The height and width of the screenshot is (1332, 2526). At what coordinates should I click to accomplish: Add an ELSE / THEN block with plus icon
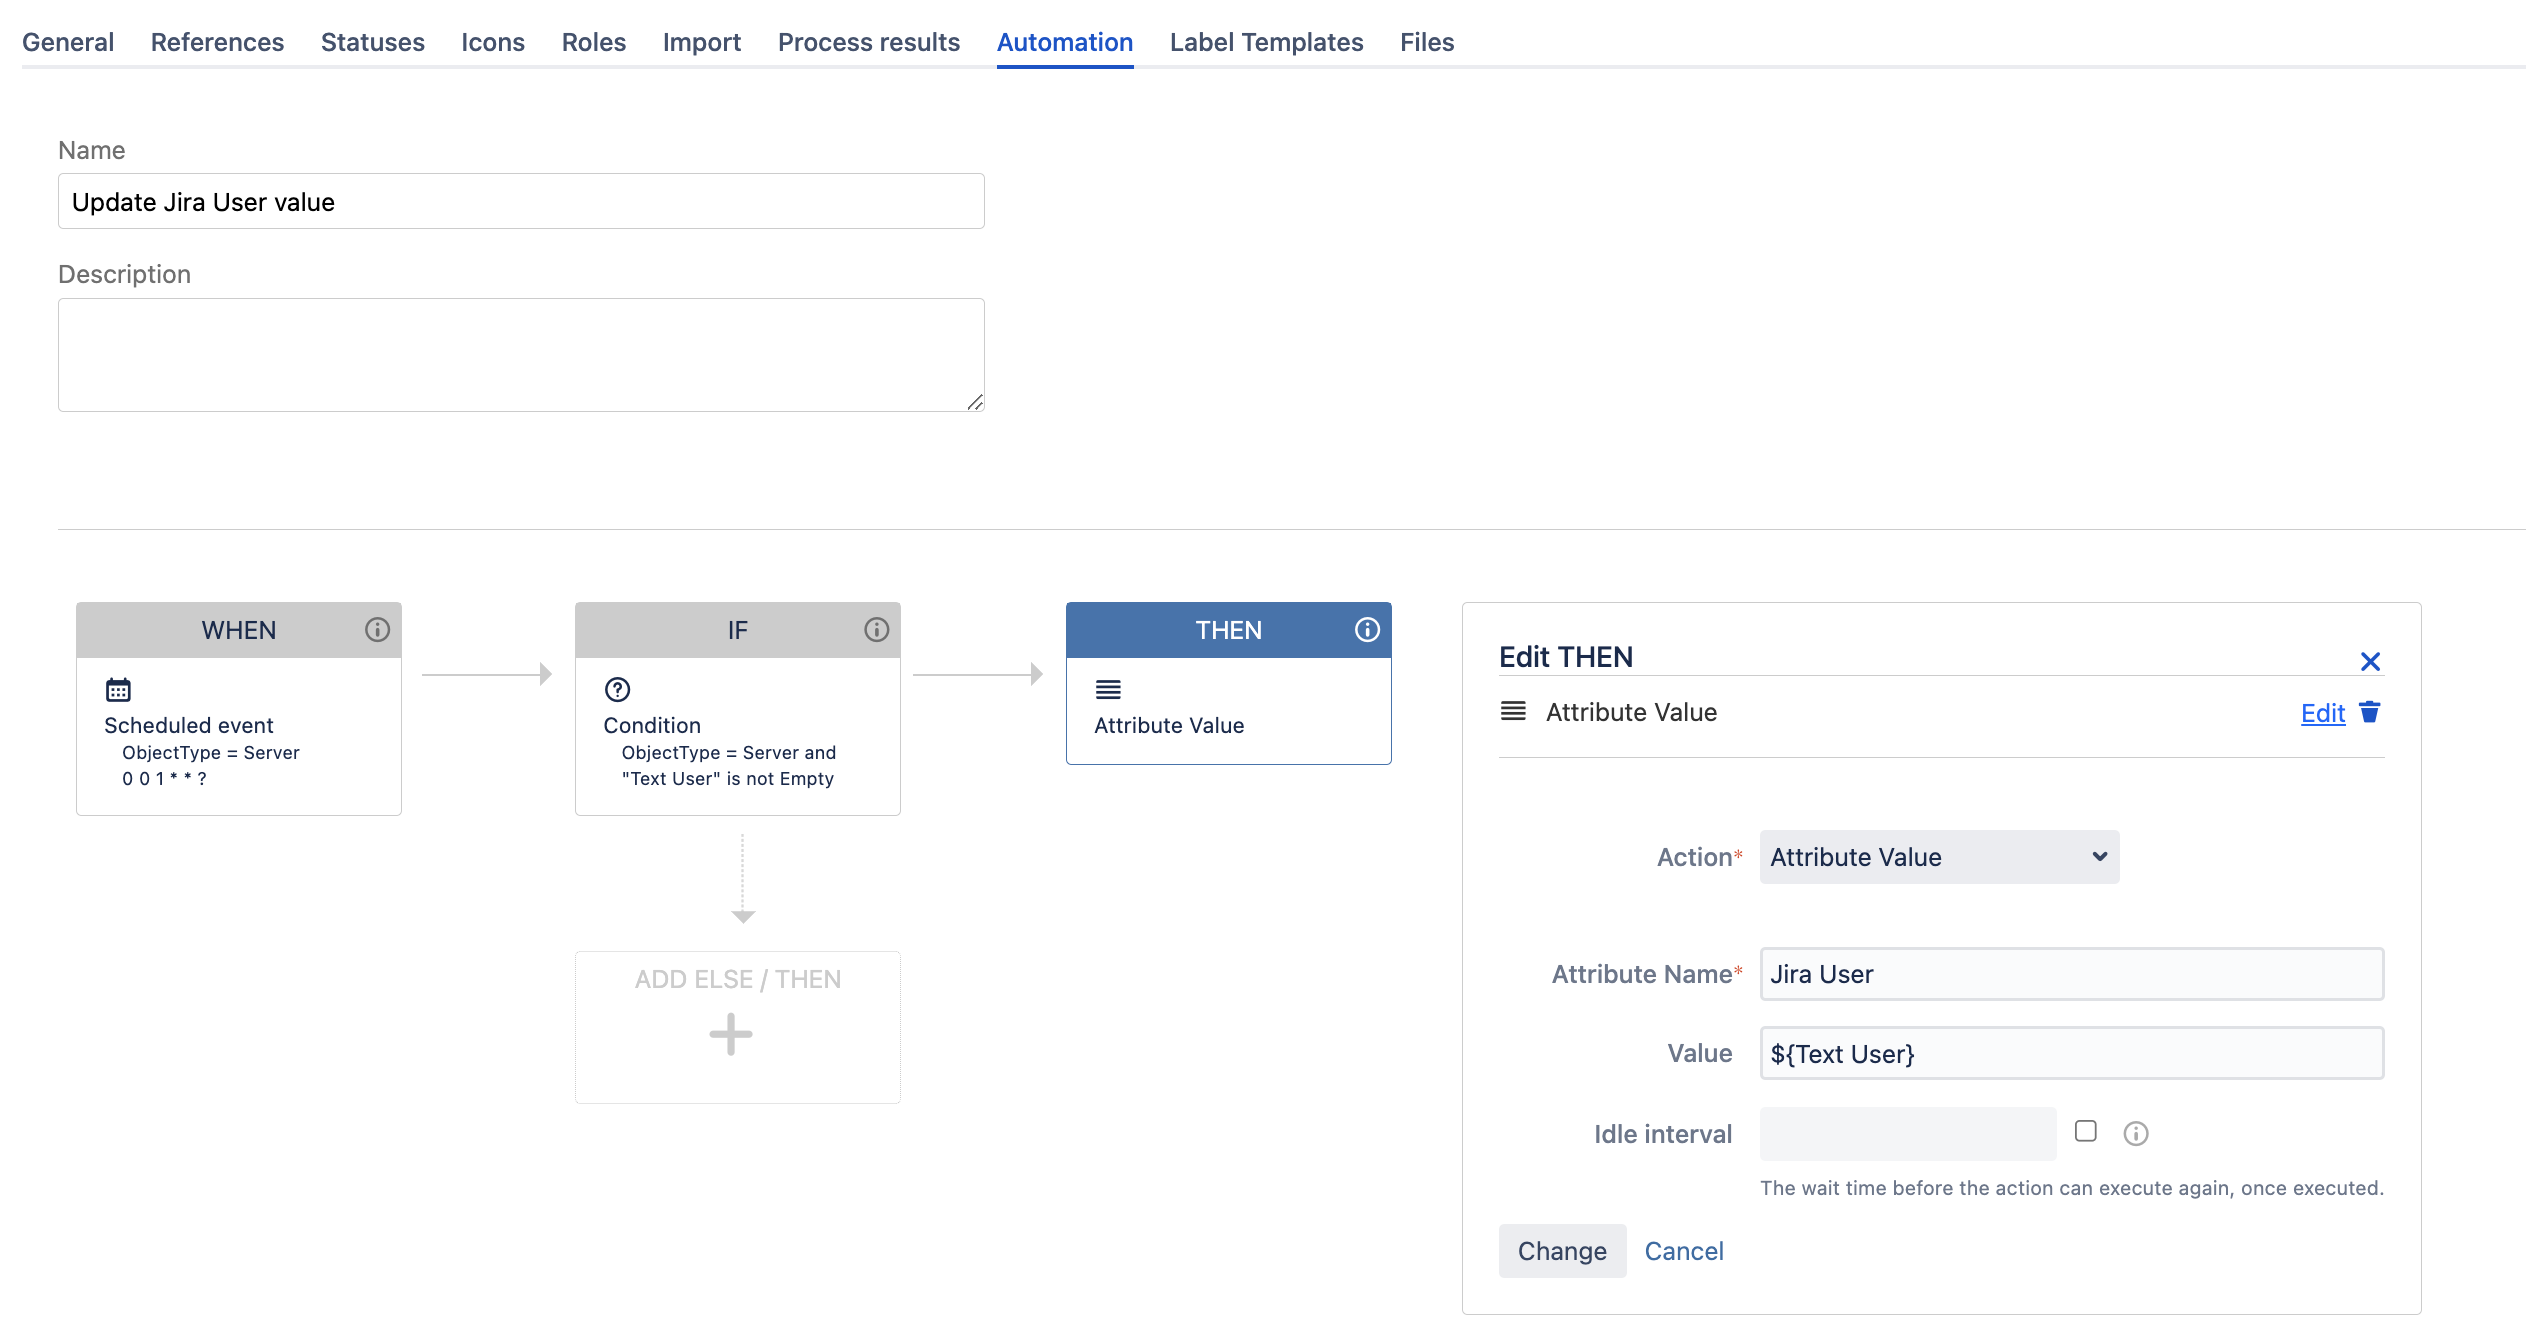(x=731, y=1034)
